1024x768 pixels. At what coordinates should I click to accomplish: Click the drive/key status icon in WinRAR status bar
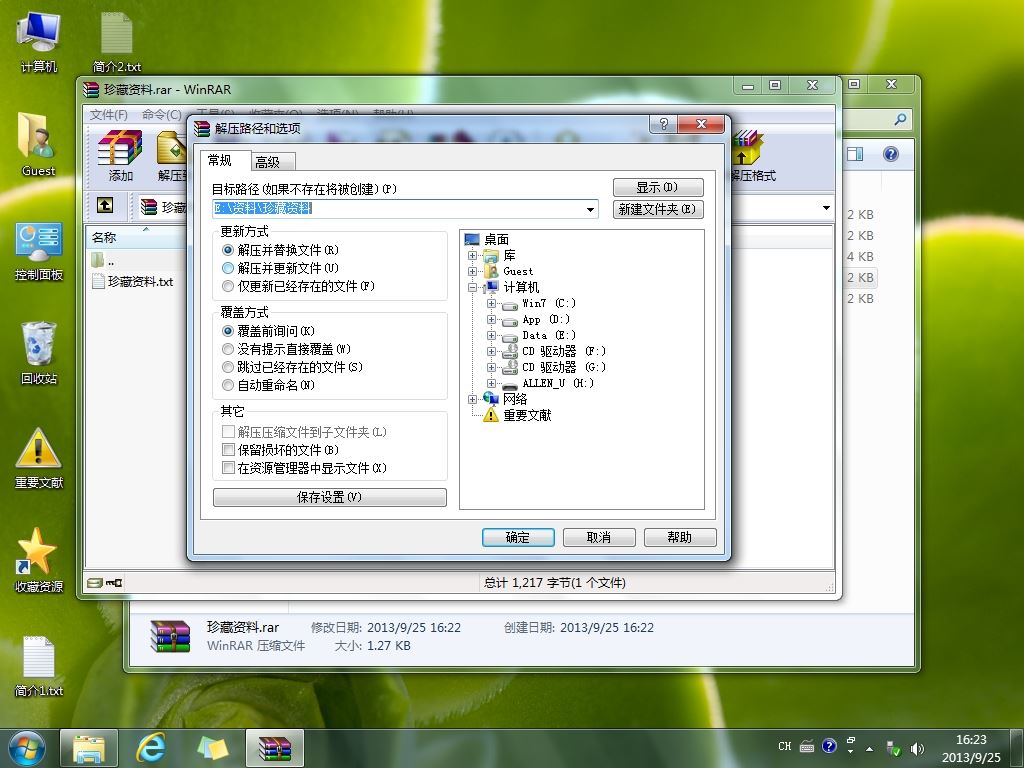106,583
